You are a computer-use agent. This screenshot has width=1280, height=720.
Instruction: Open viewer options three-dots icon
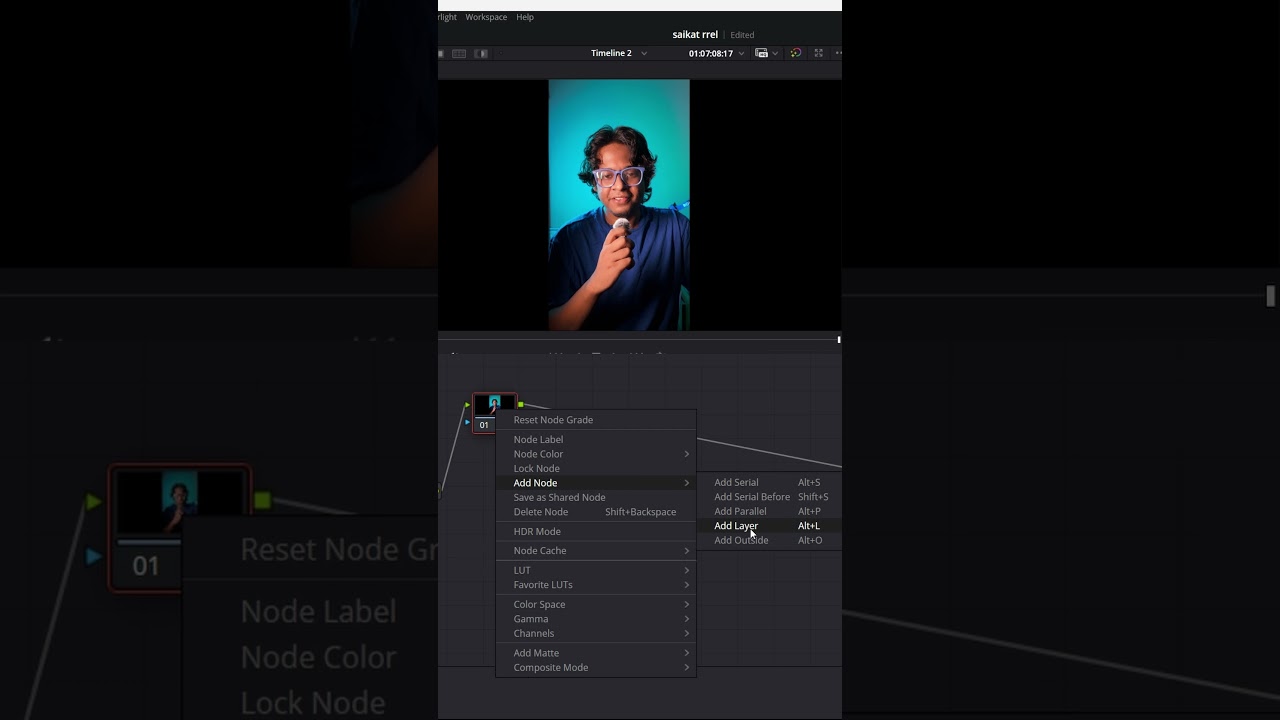pyautogui.click(x=838, y=53)
